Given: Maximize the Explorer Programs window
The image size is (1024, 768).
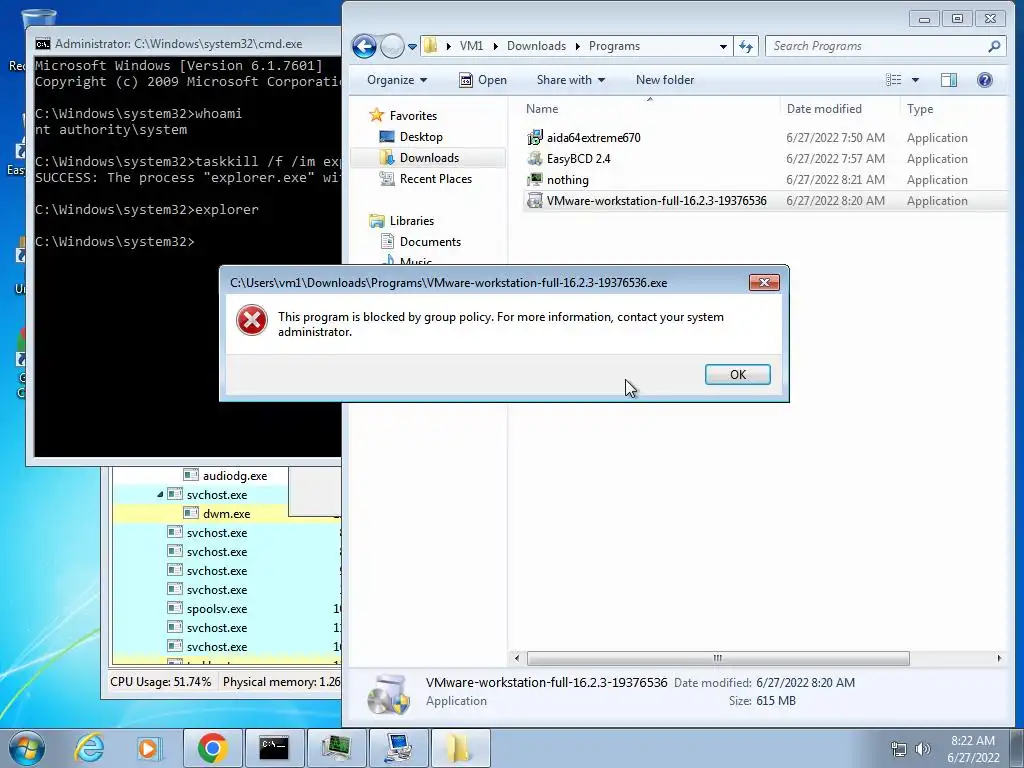Looking at the screenshot, I should (x=957, y=18).
